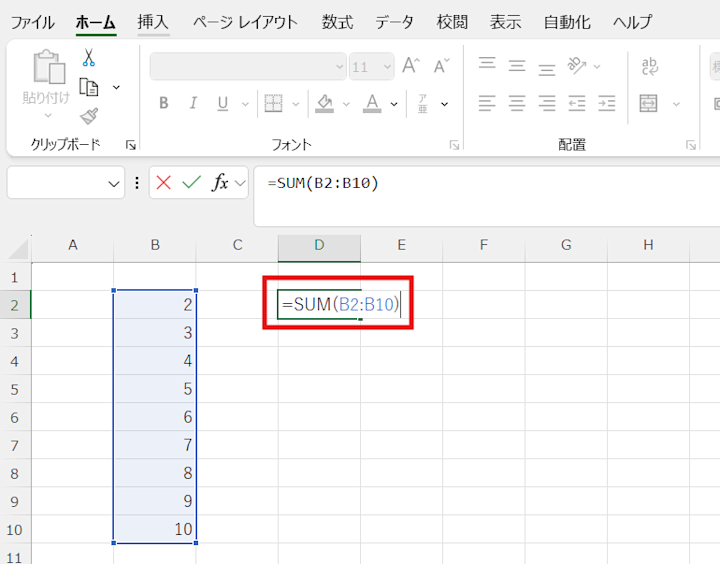This screenshot has width=720, height=564.
Task: Increase indent icon
Action: tap(607, 103)
